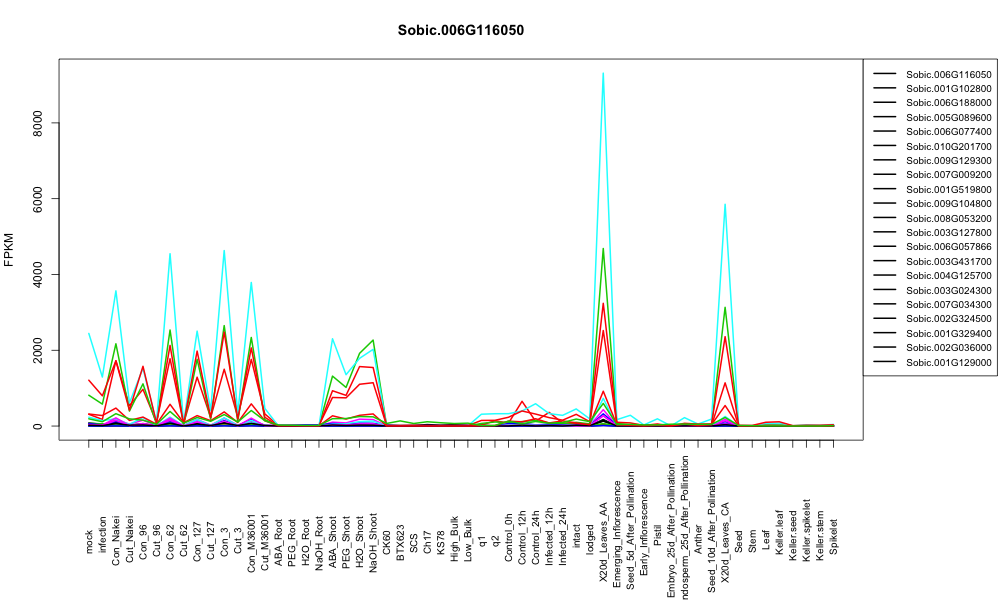Click the 8000 y-axis tick label
Image resolution: width=1000 pixels, height=600 pixels.
click(39, 122)
